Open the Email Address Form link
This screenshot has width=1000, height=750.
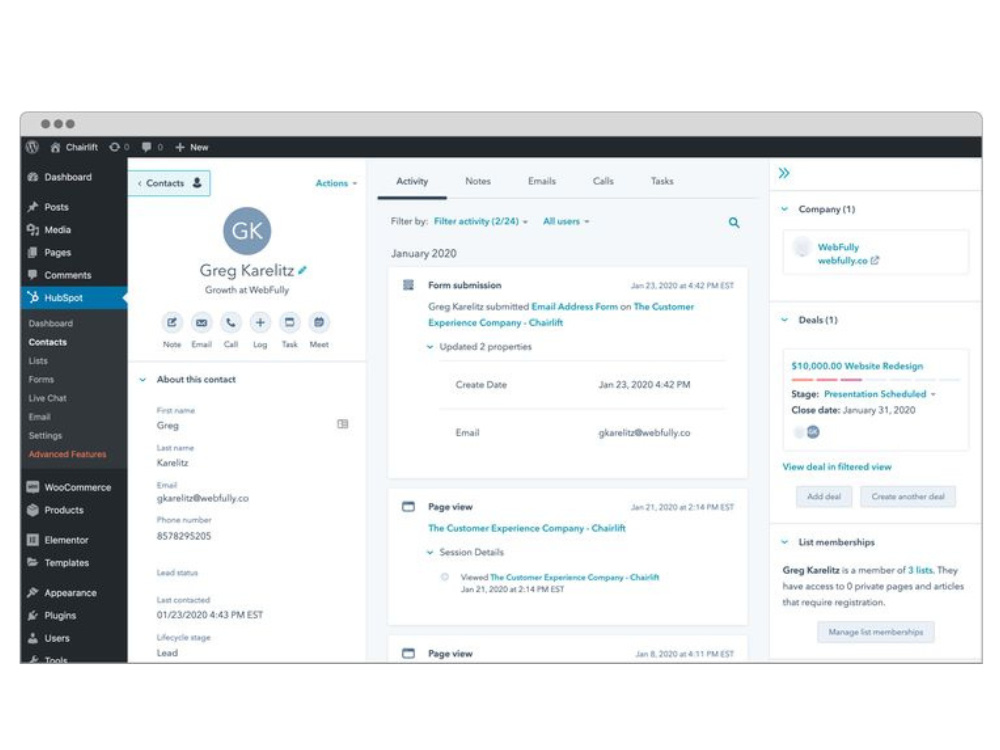pos(575,307)
